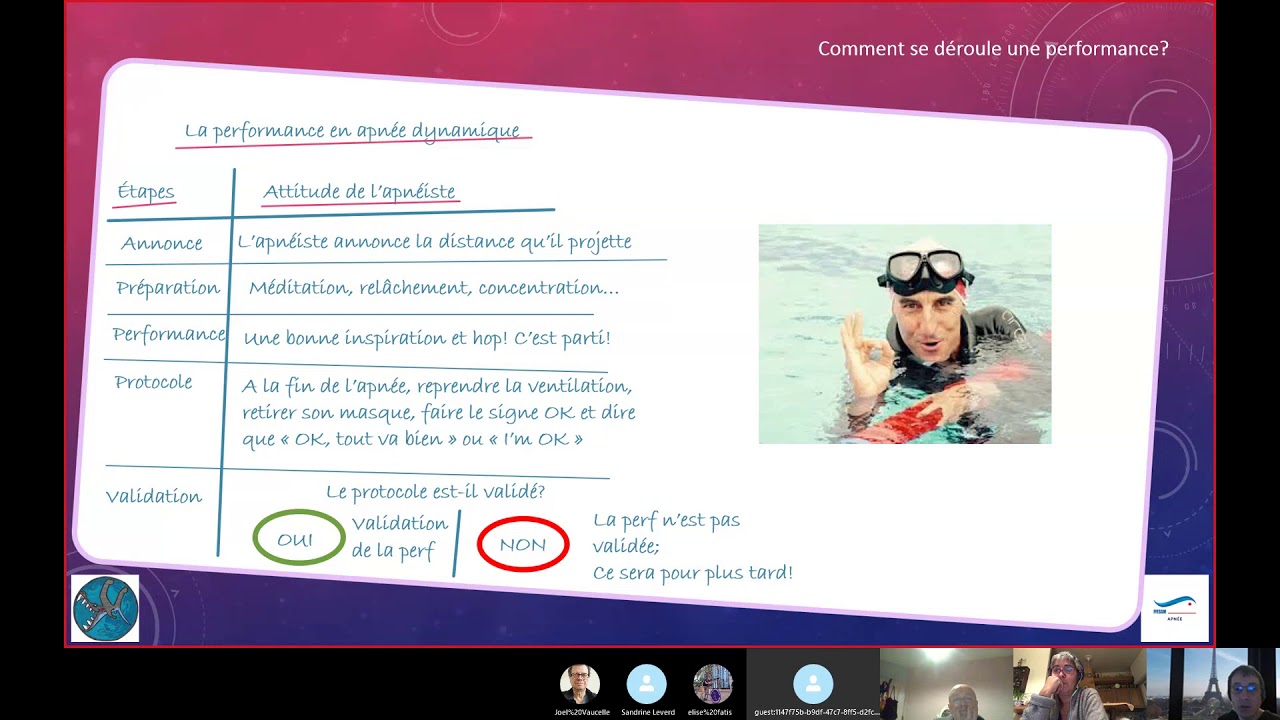Click the FFESSM Apnée logo
1280x720 pixels.
[1175, 608]
